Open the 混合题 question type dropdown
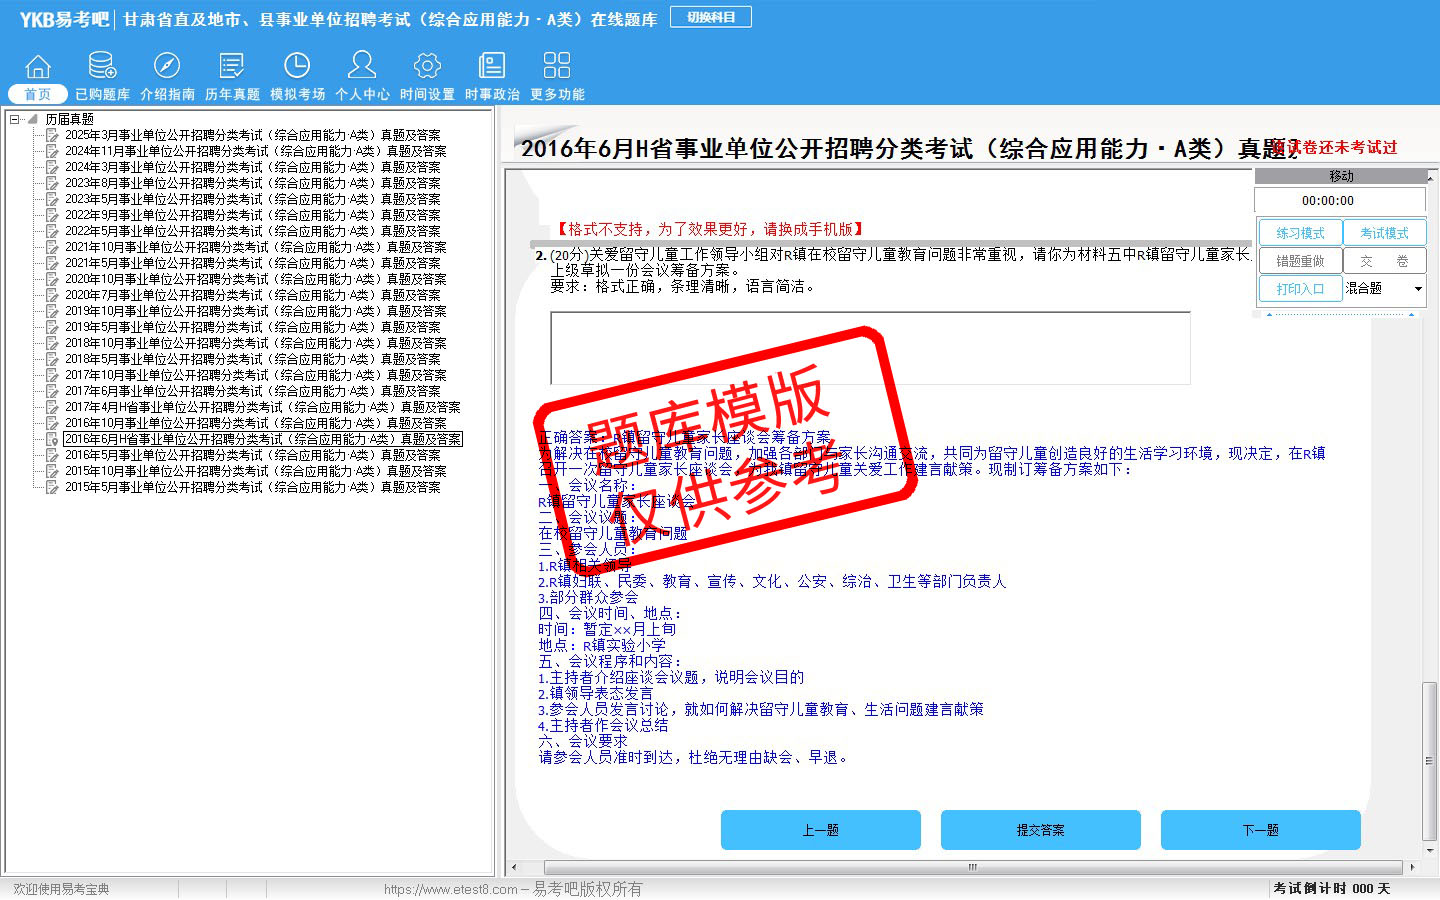 point(1417,289)
